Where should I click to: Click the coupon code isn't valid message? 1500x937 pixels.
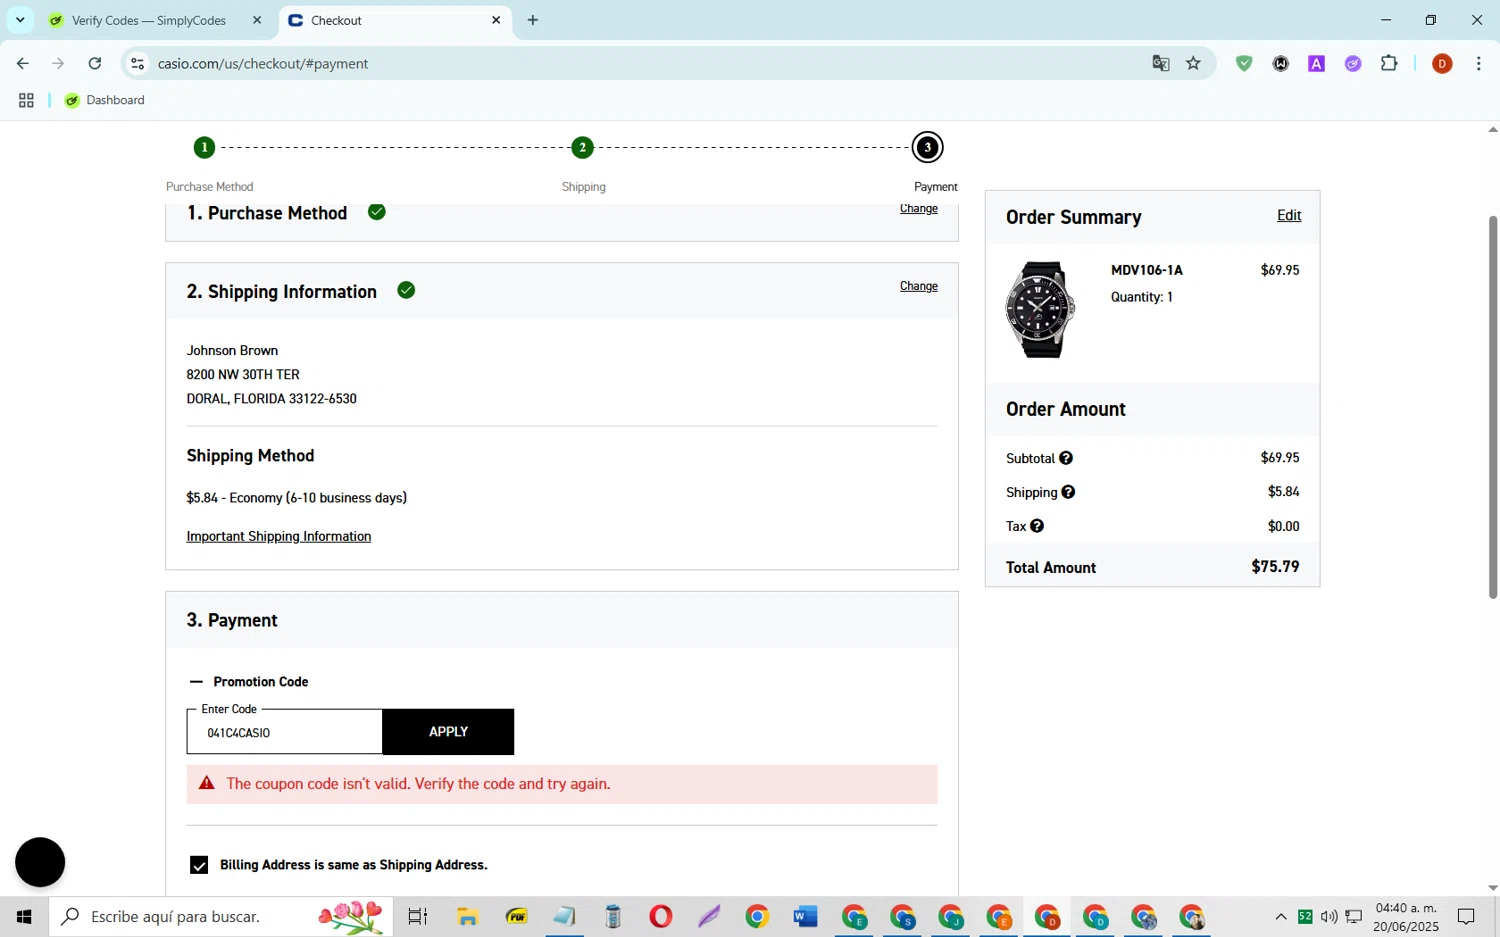(x=418, y=784)
